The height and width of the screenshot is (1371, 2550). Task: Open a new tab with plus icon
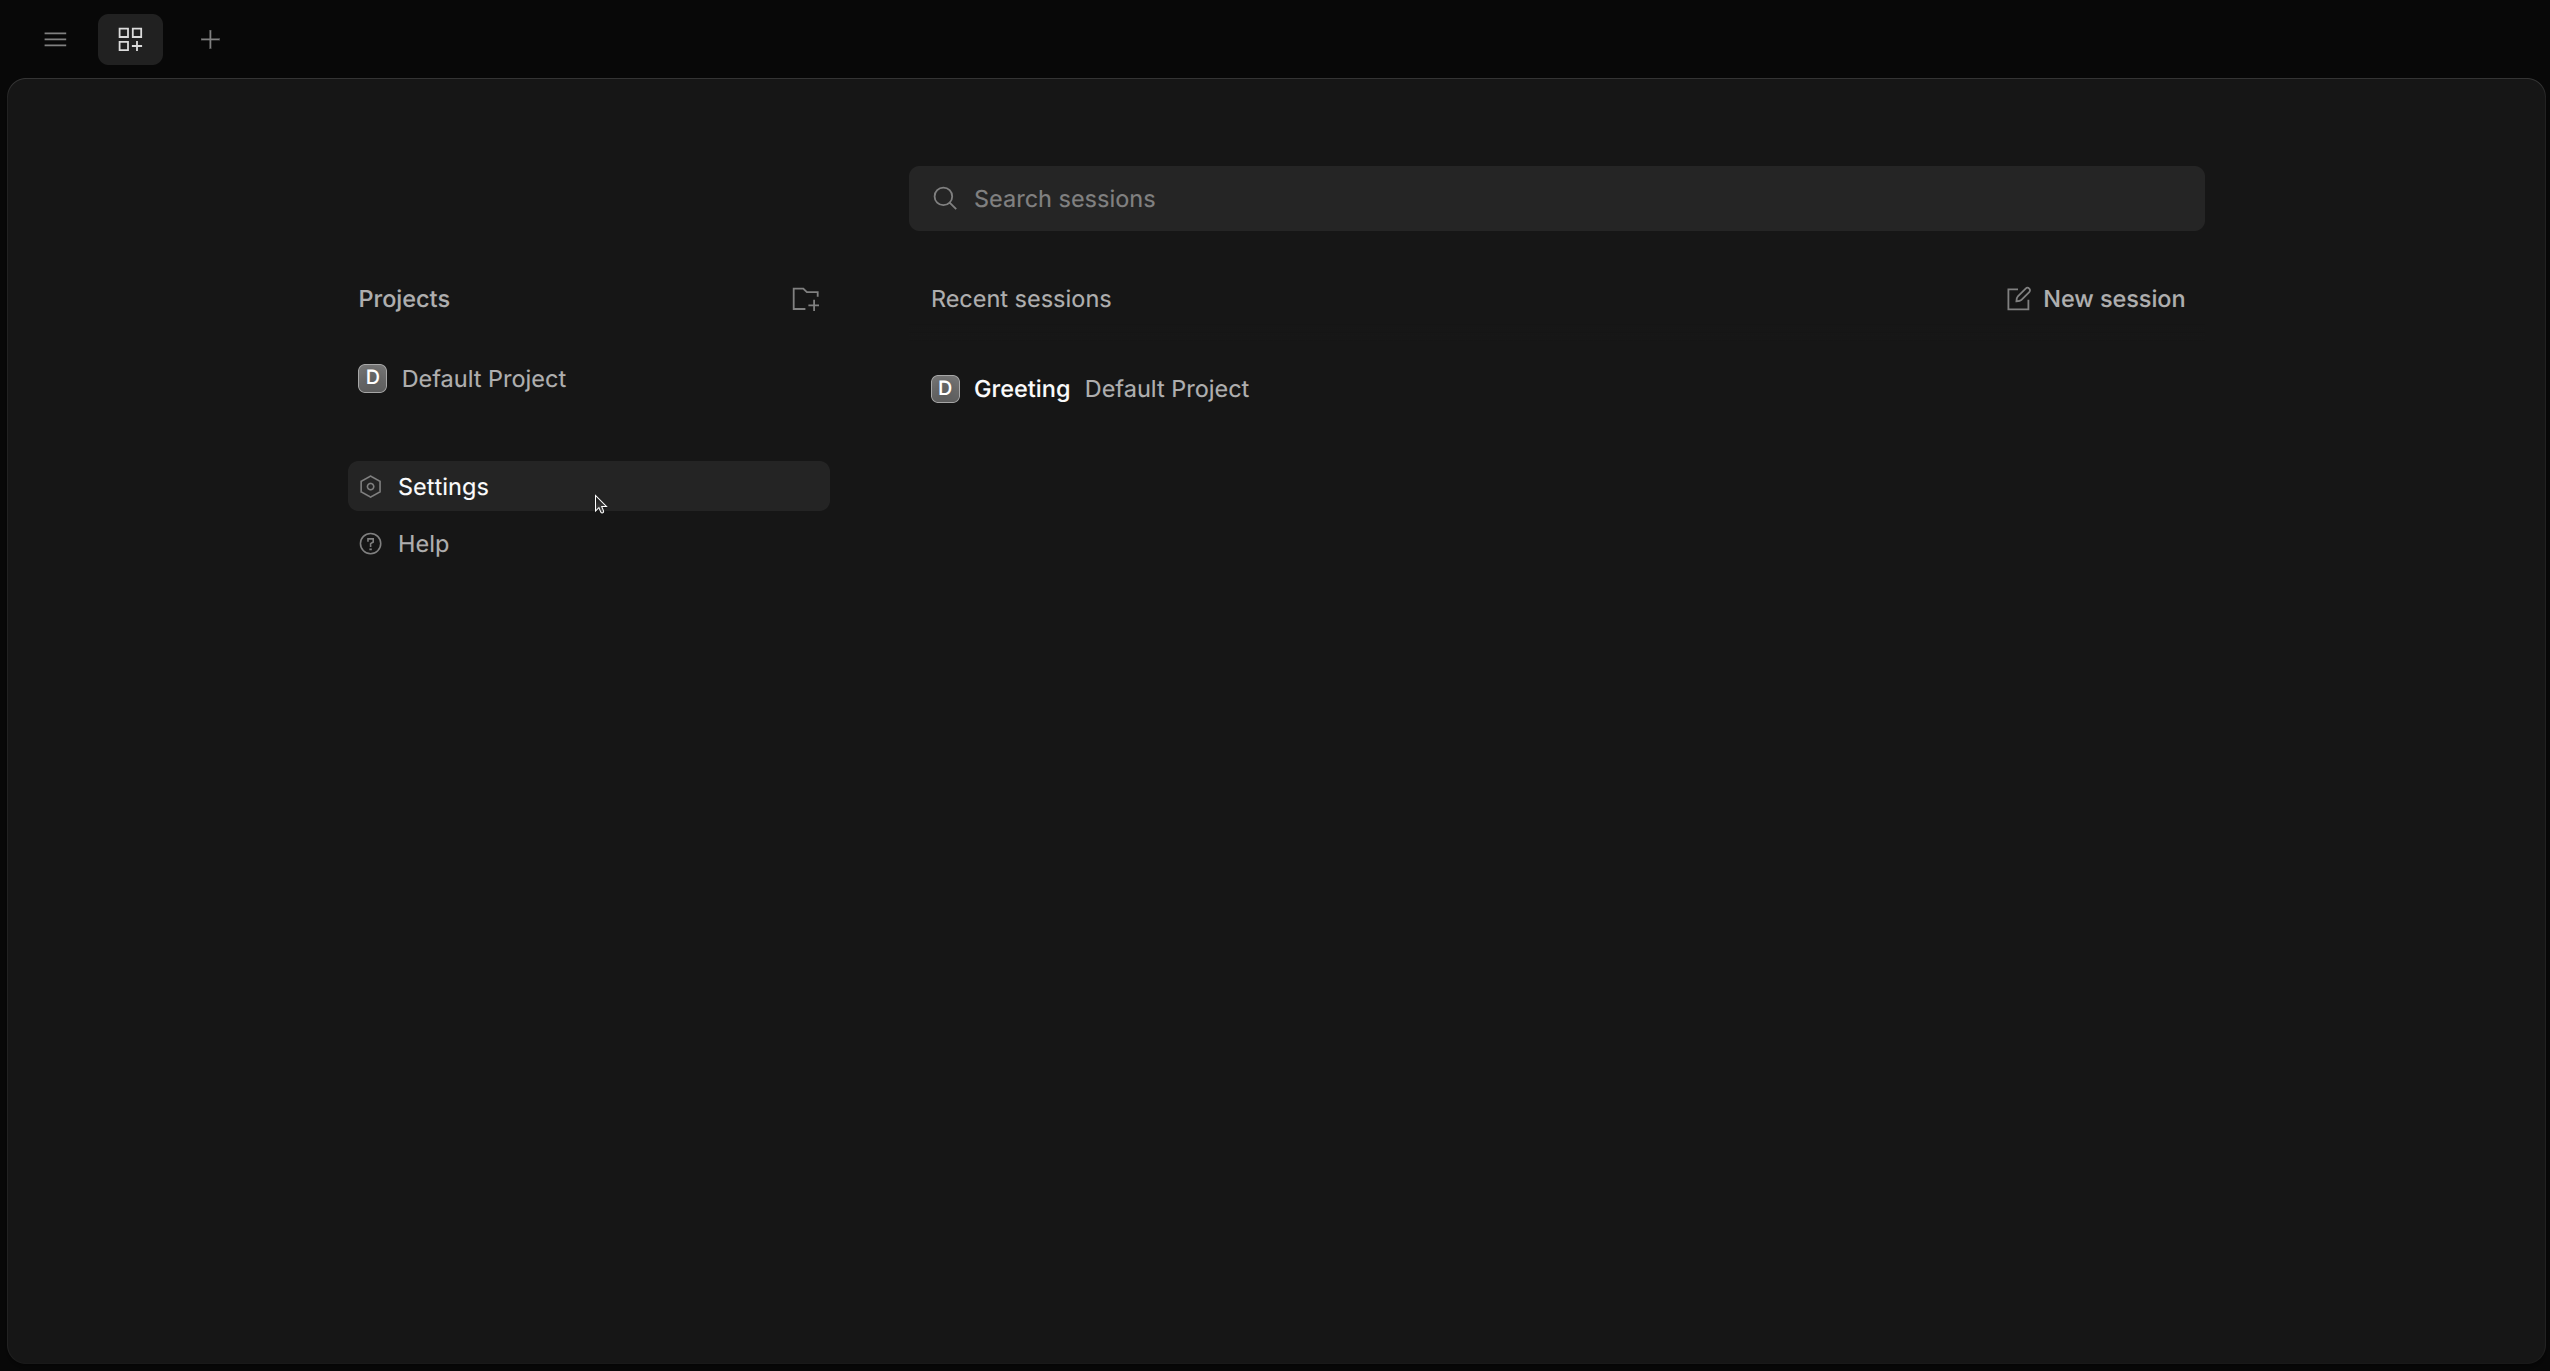[211, 40]
